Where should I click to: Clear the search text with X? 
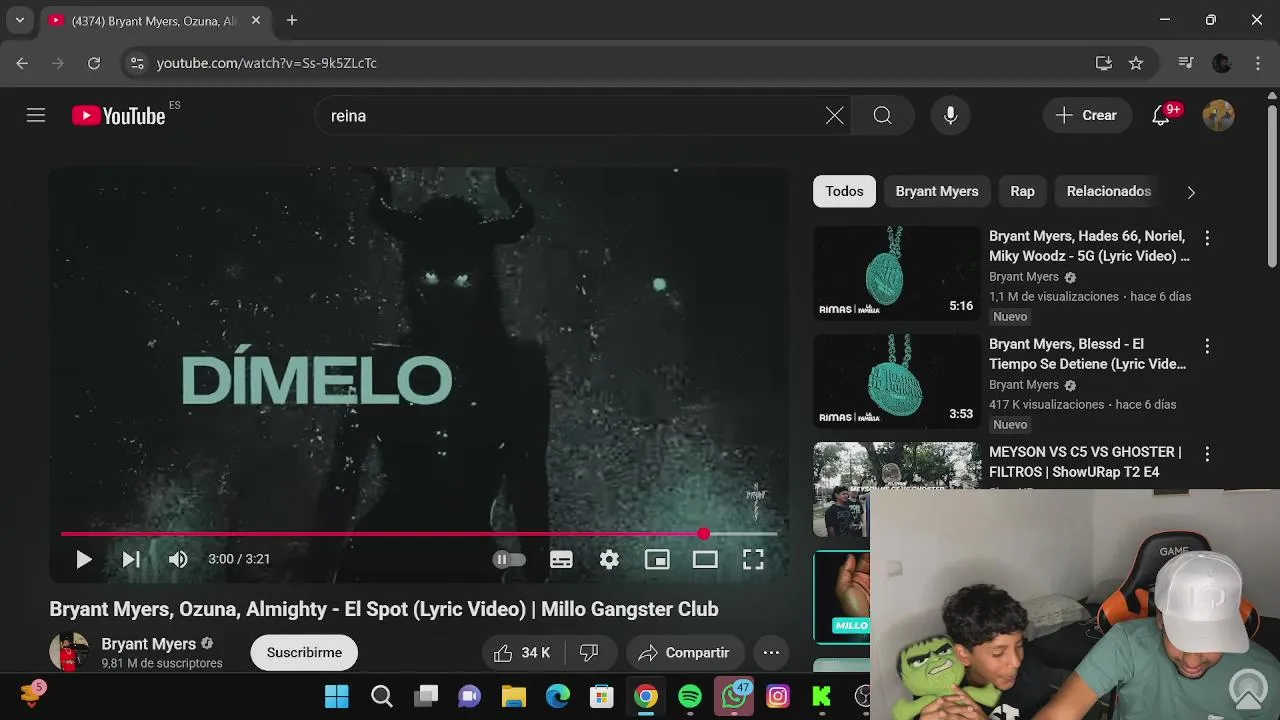834,116
